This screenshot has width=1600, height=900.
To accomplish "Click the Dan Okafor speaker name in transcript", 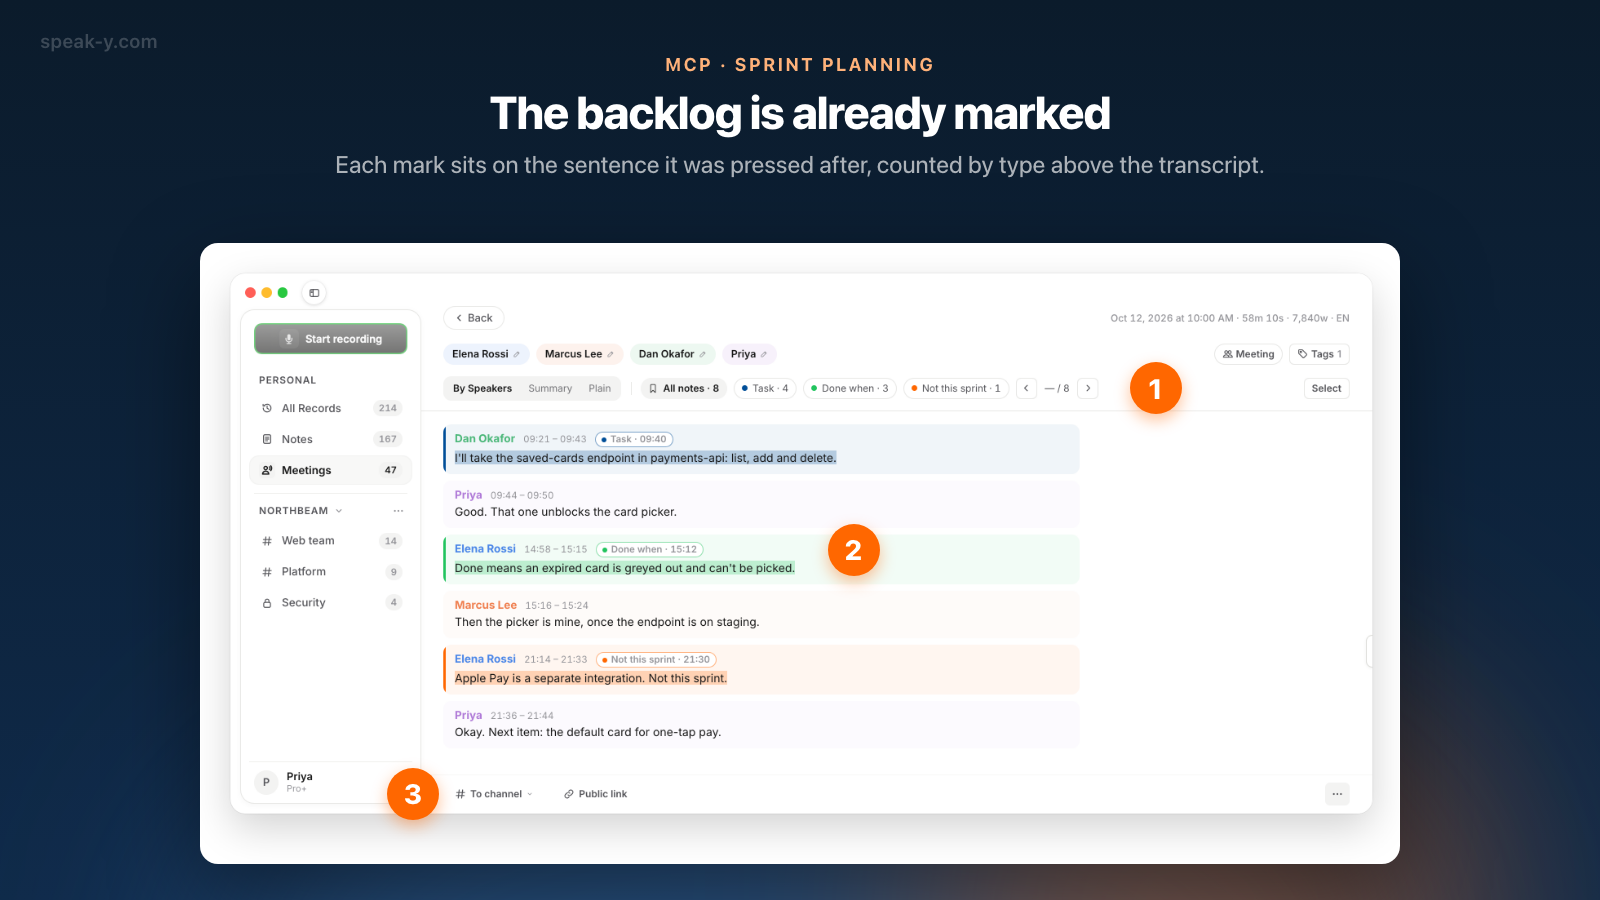I will coord(485,439).
